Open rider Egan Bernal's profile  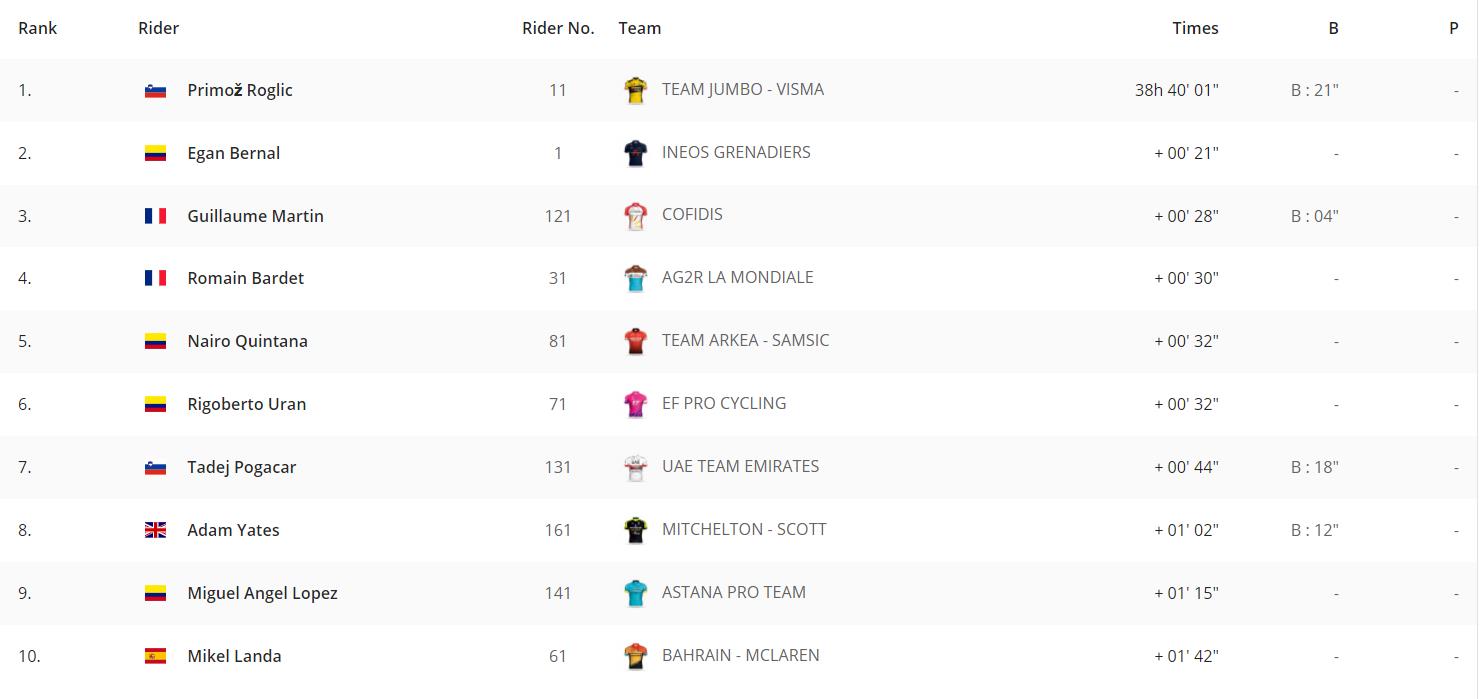point(234,153)
